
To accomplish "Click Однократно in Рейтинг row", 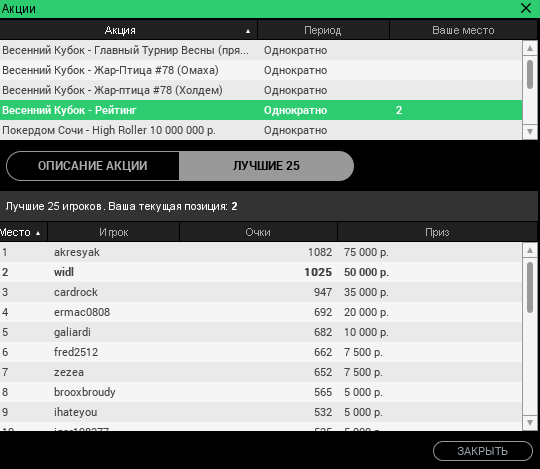I will (295, 110).
